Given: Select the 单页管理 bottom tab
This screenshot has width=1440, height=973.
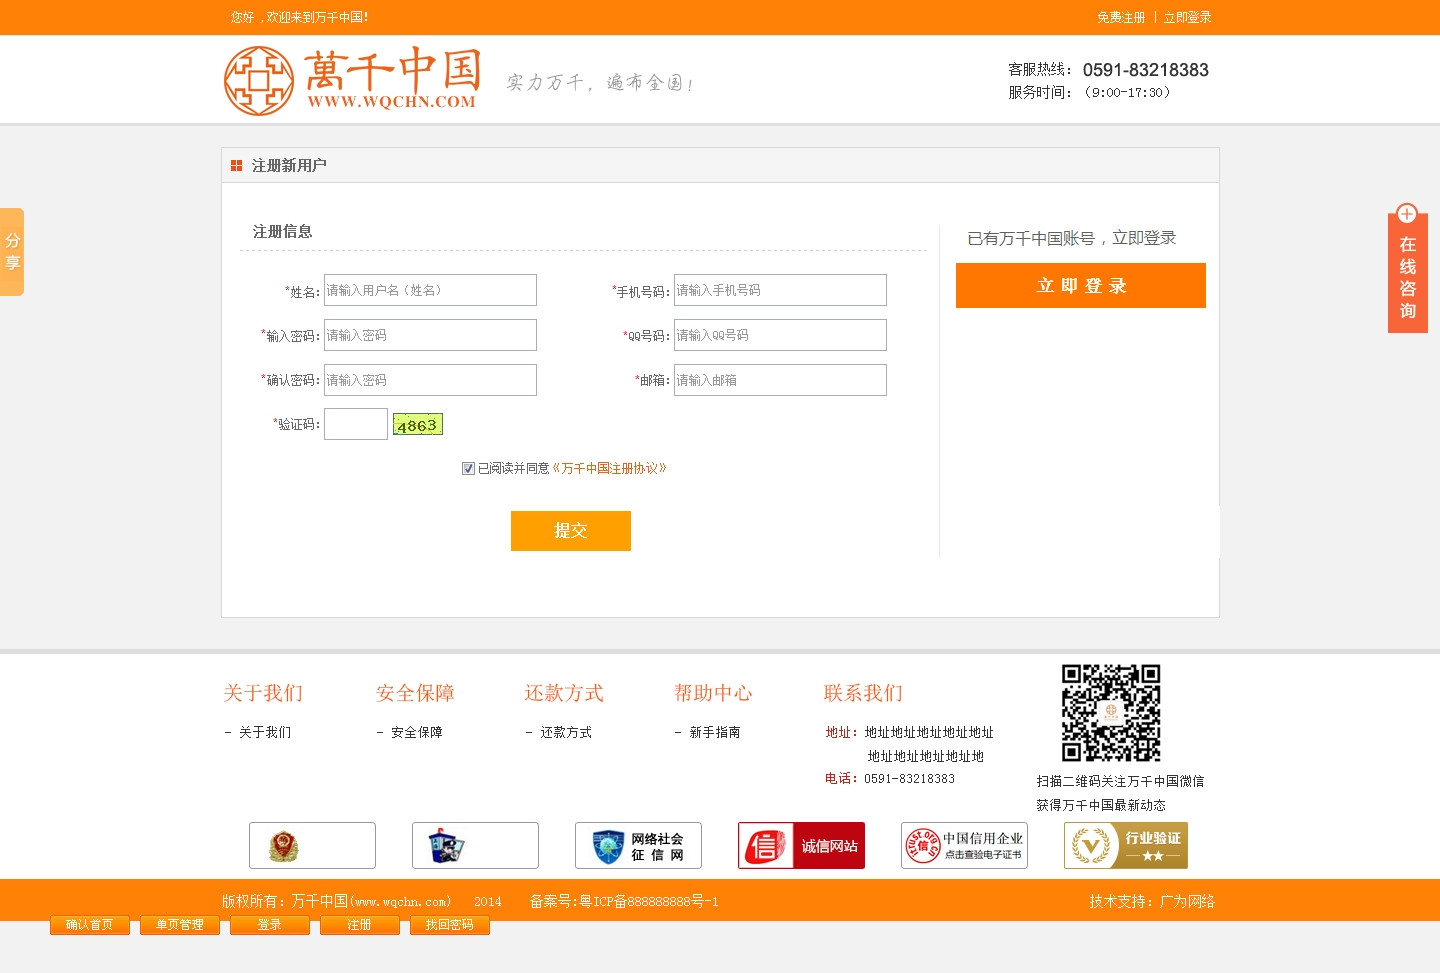Looking at the screenshot, I should (x=180, y=925).
